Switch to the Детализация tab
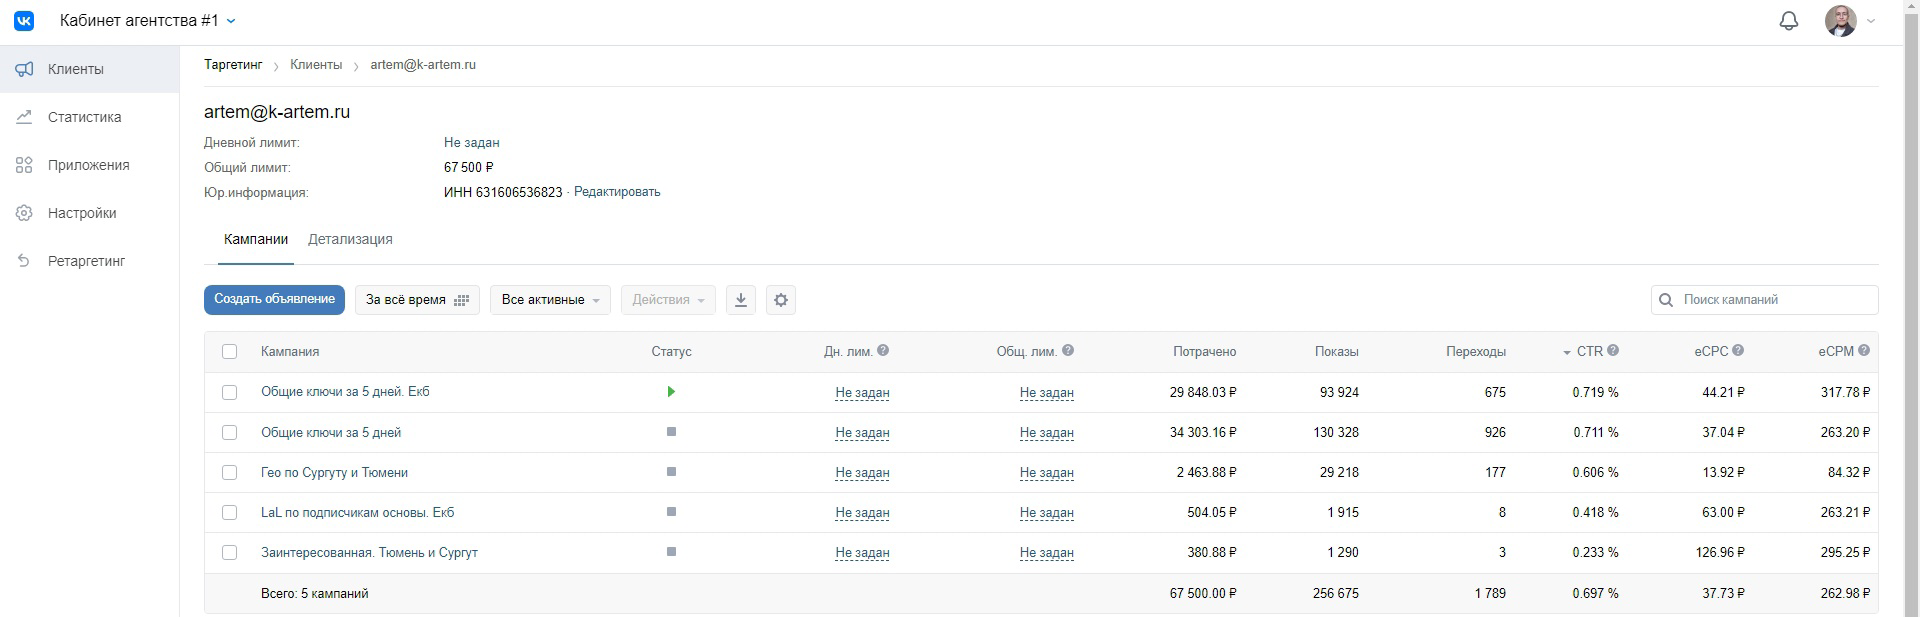The width and height of the screenshot is (1920, 617). (x=350, y=240)
